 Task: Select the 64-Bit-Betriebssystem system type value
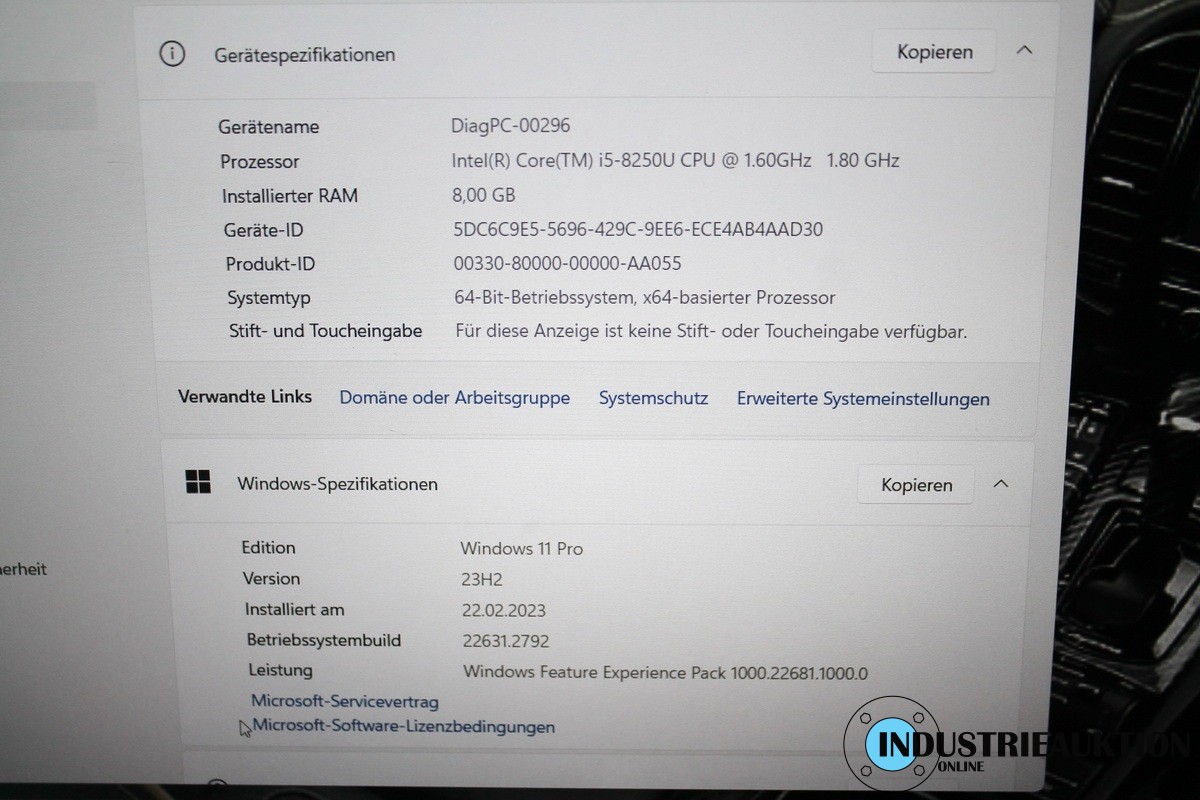tap(645, 298)
